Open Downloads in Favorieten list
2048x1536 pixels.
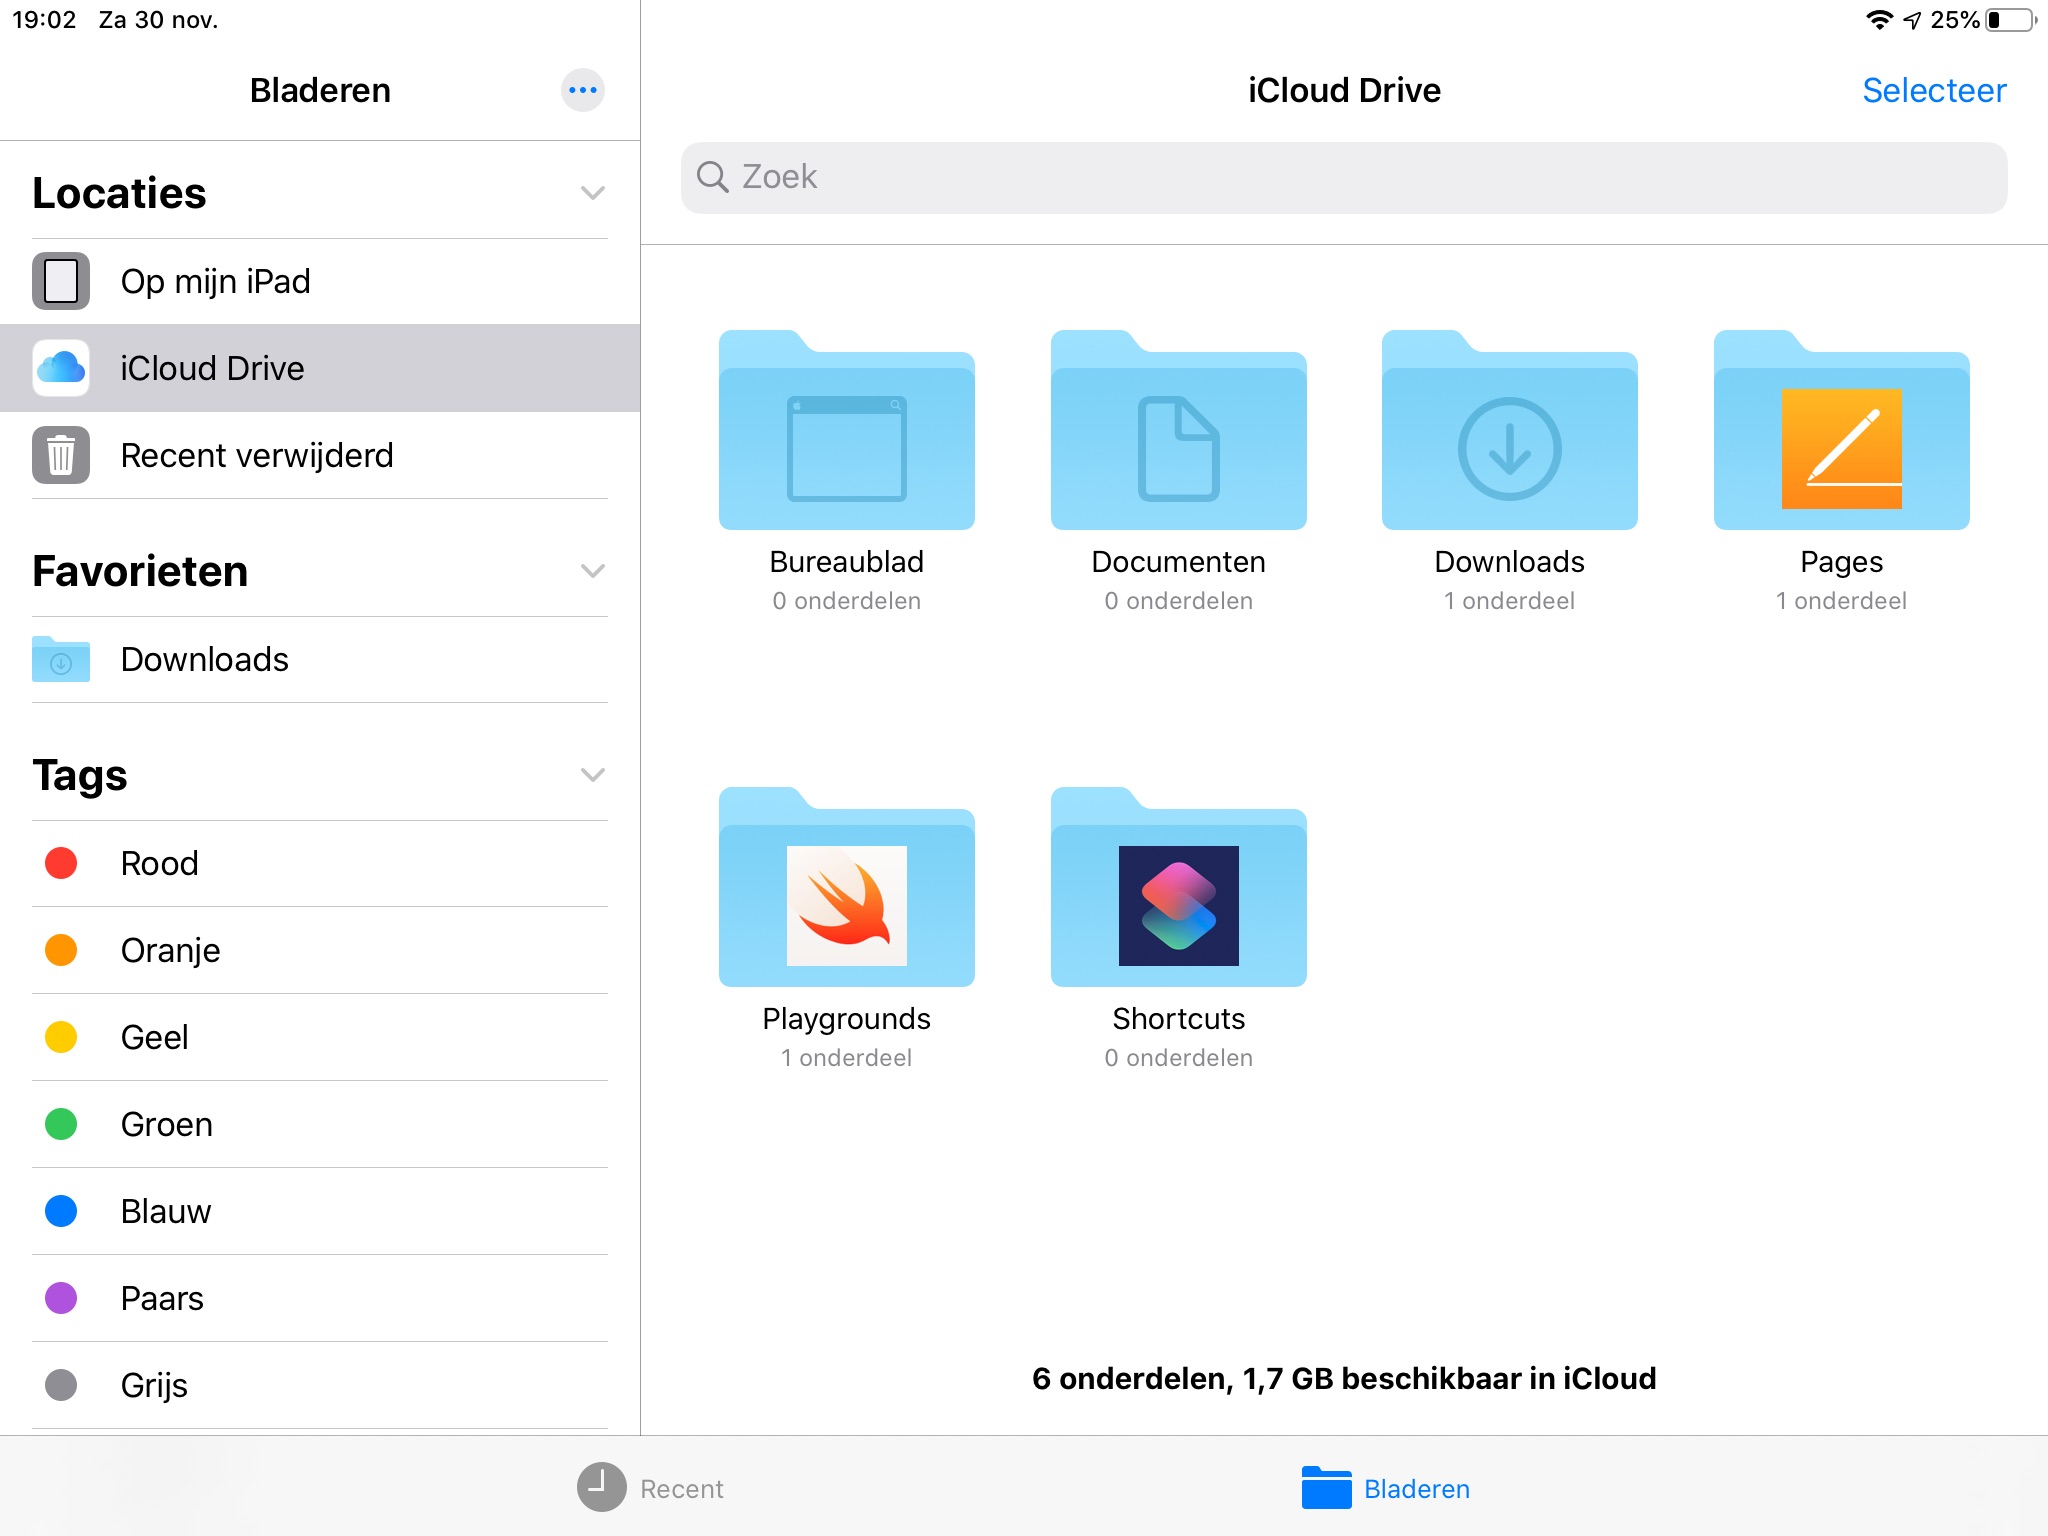tap(204, 660)
